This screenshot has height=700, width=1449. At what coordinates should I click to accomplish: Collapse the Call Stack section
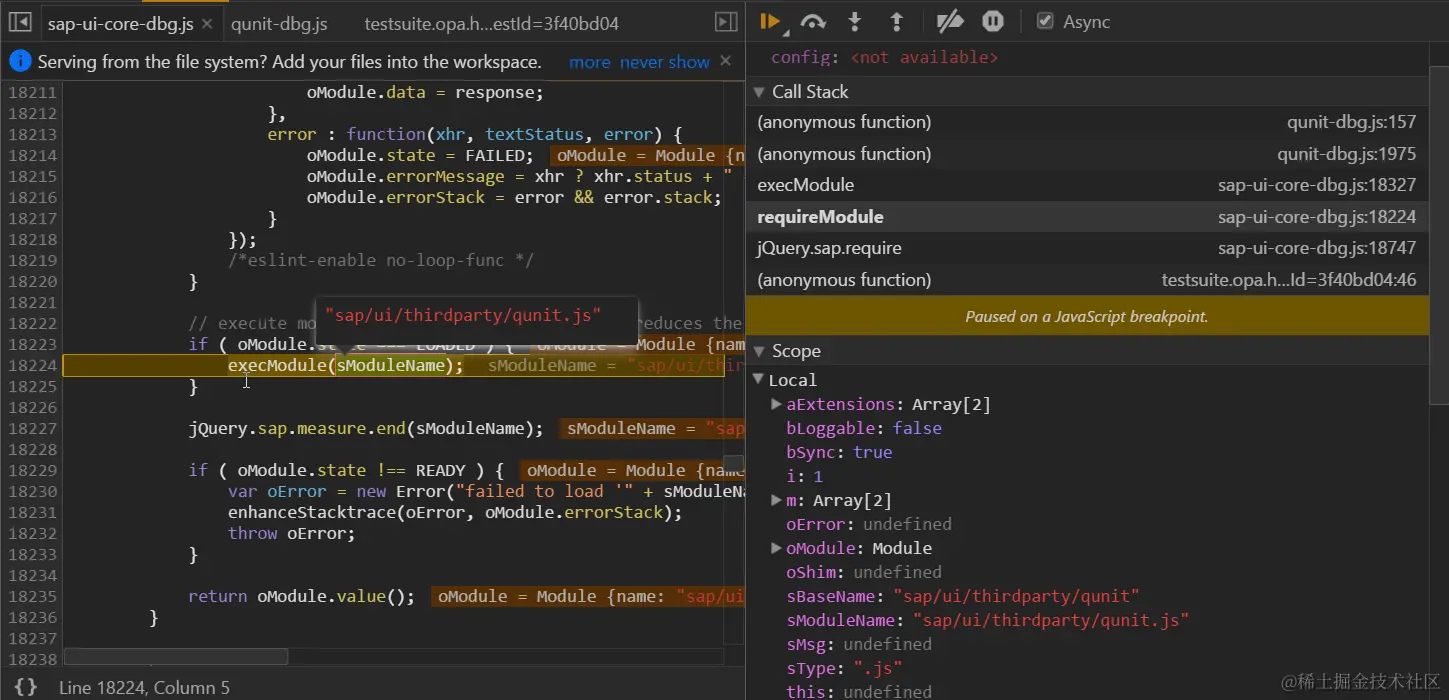759,92
